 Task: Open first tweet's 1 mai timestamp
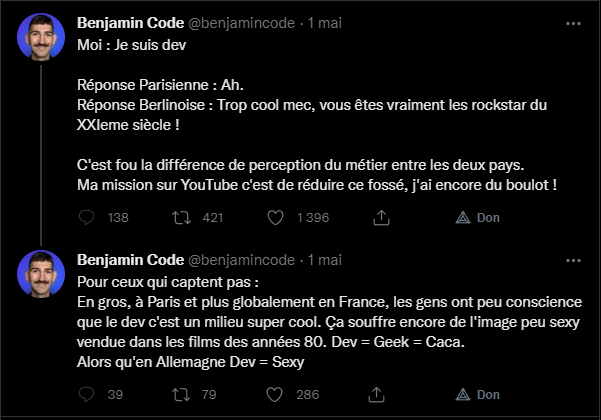[x=325, y=23]
